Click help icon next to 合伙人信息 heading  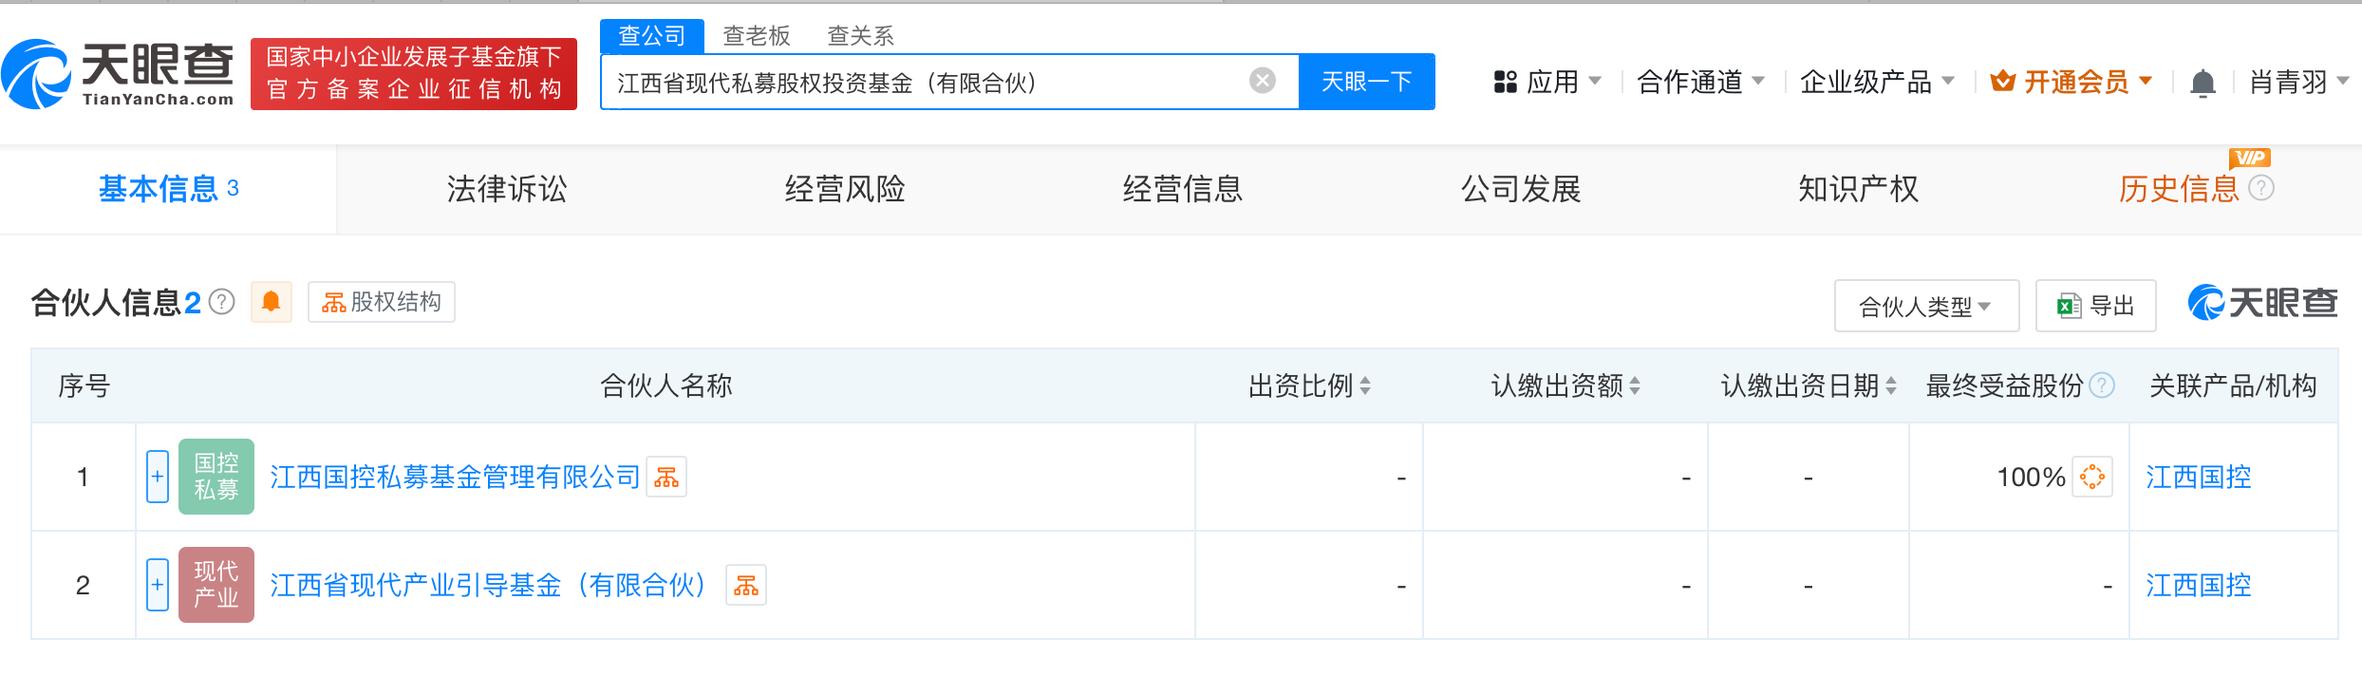tap(222, 302)
